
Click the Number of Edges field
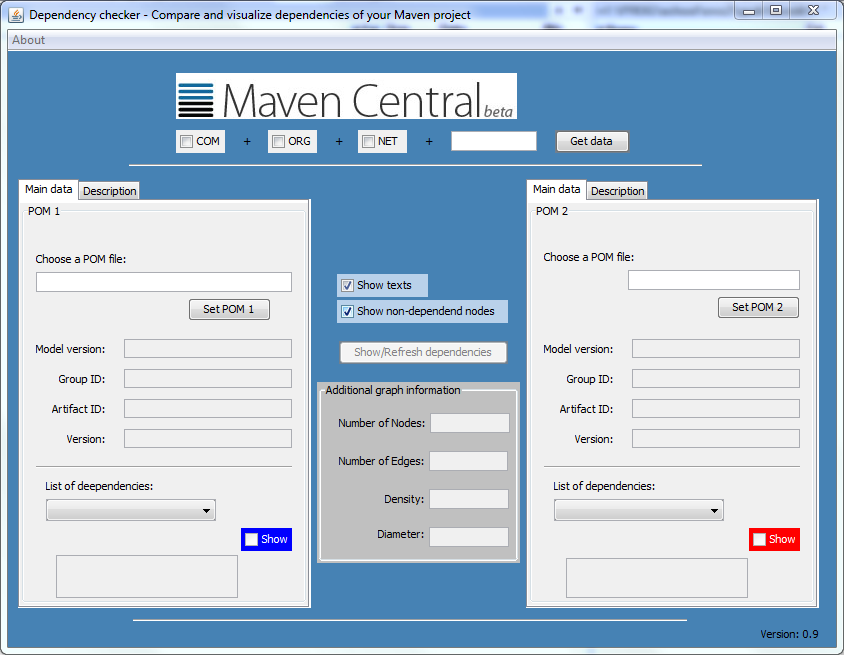(x=468, y=461)
